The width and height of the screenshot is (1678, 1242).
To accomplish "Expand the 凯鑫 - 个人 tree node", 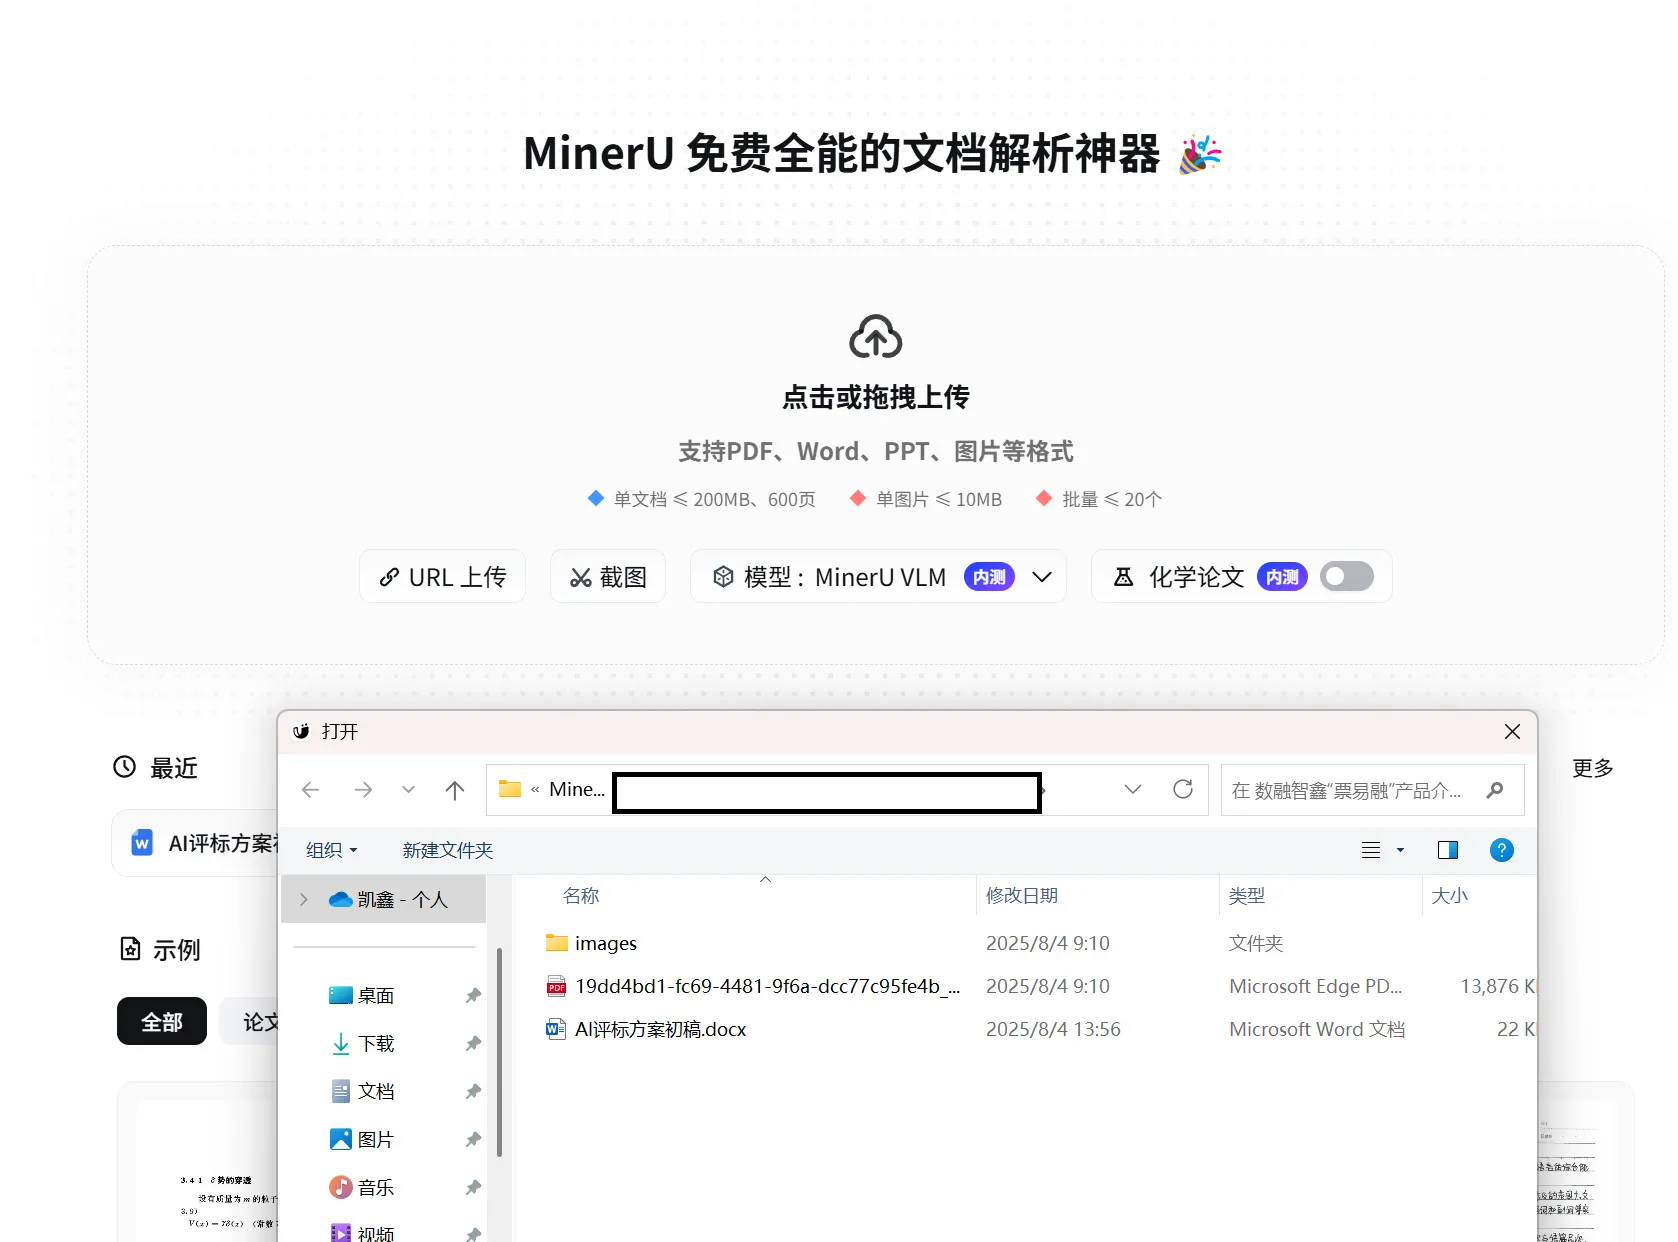I will 304,900.
